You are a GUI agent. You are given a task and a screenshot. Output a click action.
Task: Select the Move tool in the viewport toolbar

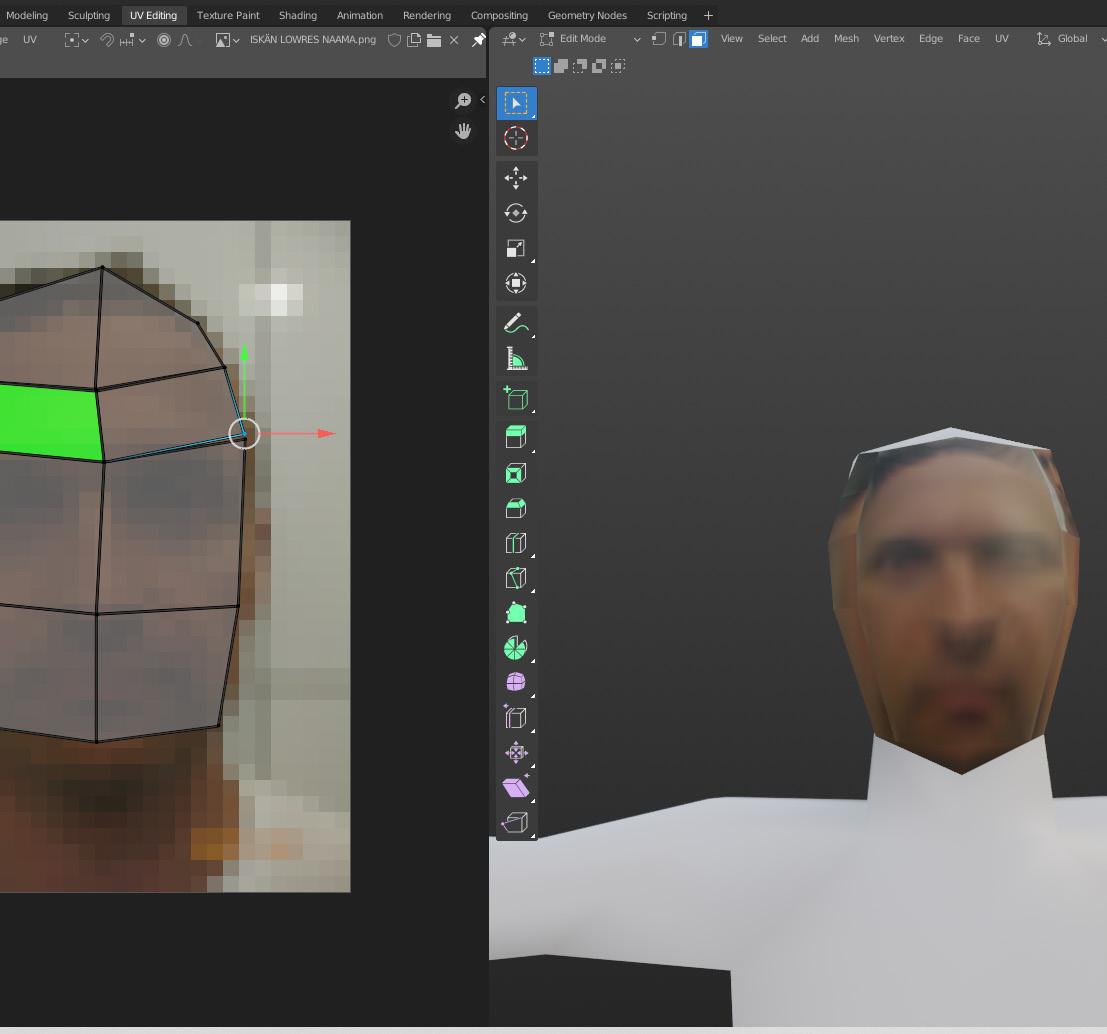516,178
